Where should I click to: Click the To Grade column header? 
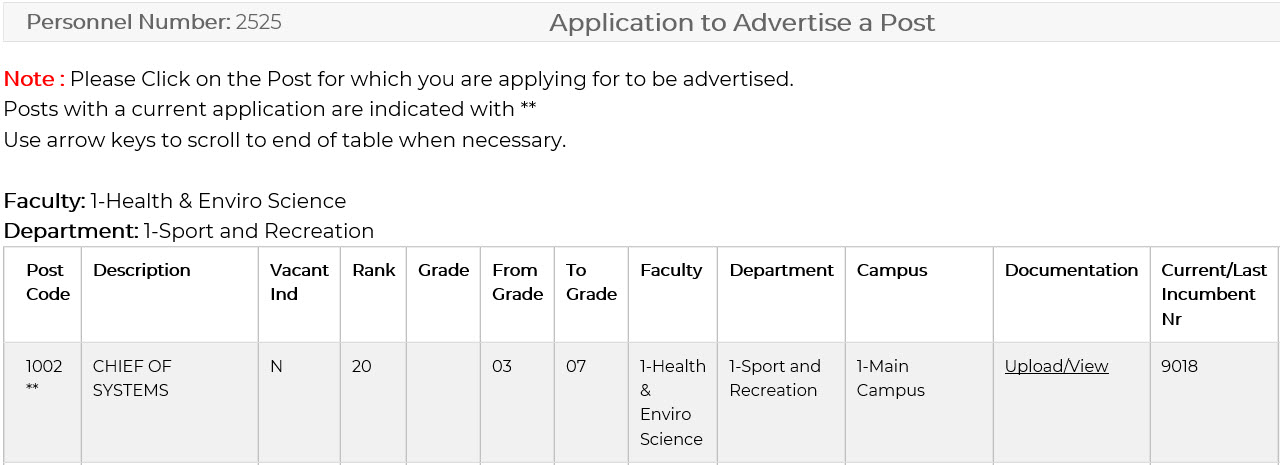(x=591, y=282)
